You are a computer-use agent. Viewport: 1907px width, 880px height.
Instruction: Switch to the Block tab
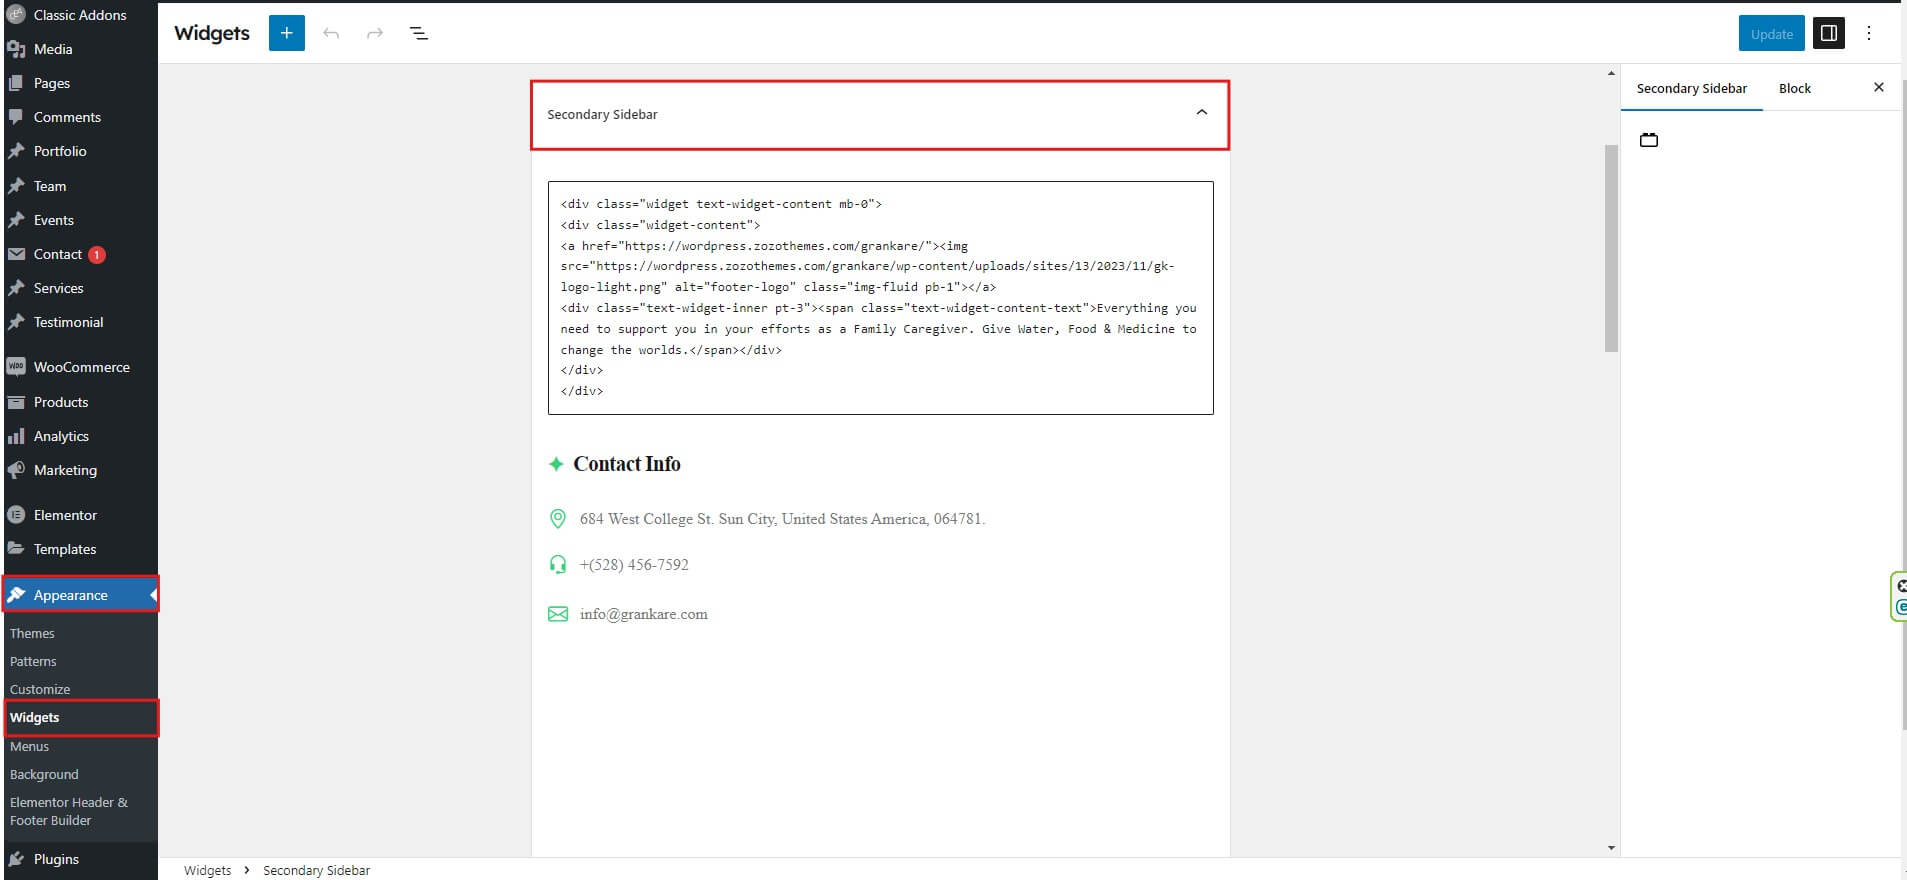point(1794,88)
